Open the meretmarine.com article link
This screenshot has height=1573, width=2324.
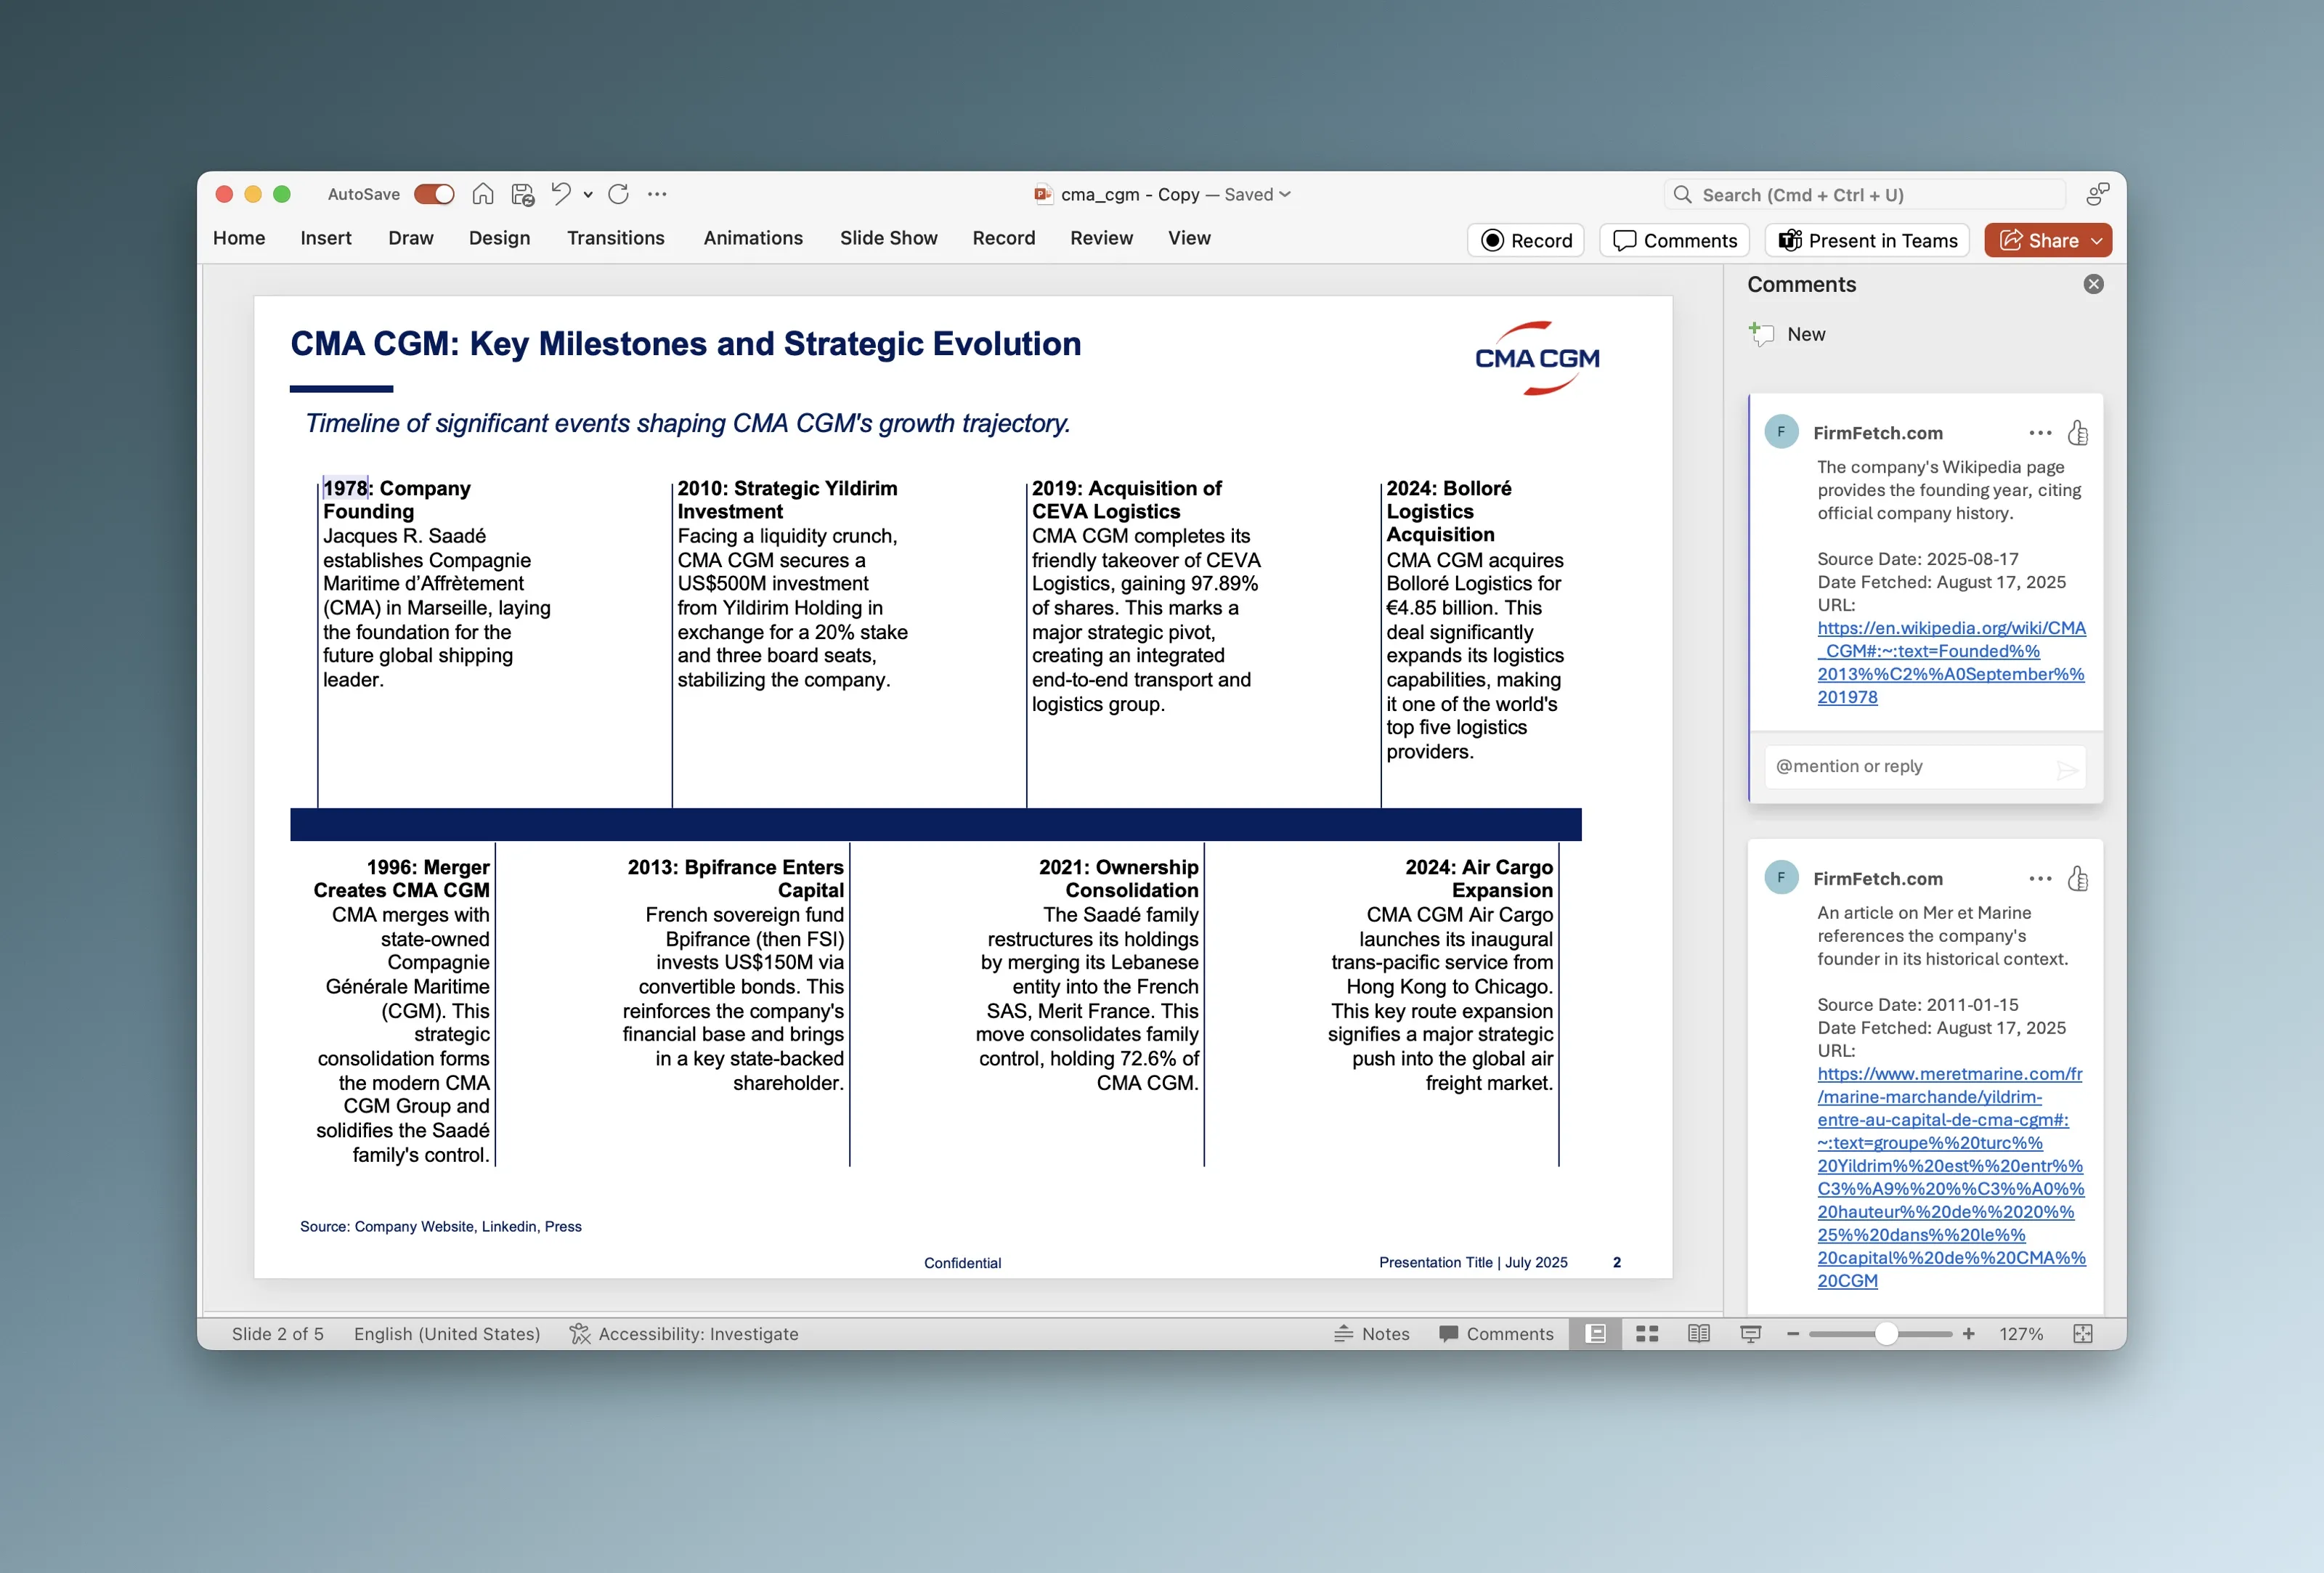click(1951, 1177)
